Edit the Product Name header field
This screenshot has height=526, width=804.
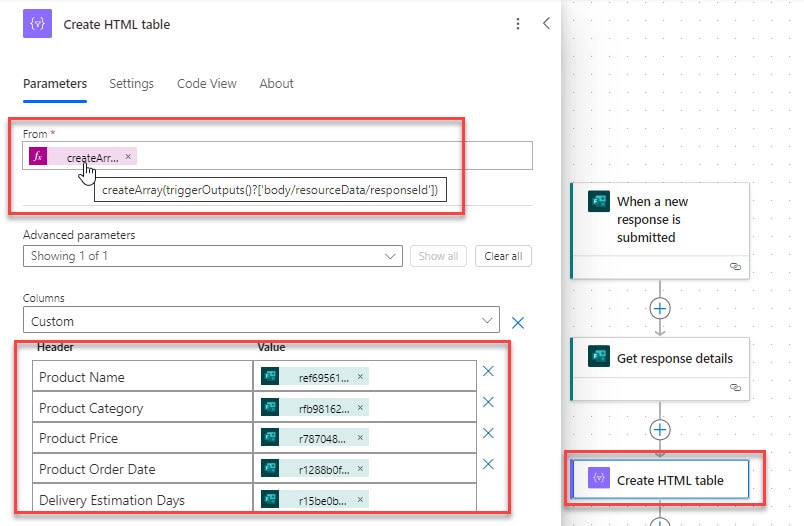(x=143, y=377)
